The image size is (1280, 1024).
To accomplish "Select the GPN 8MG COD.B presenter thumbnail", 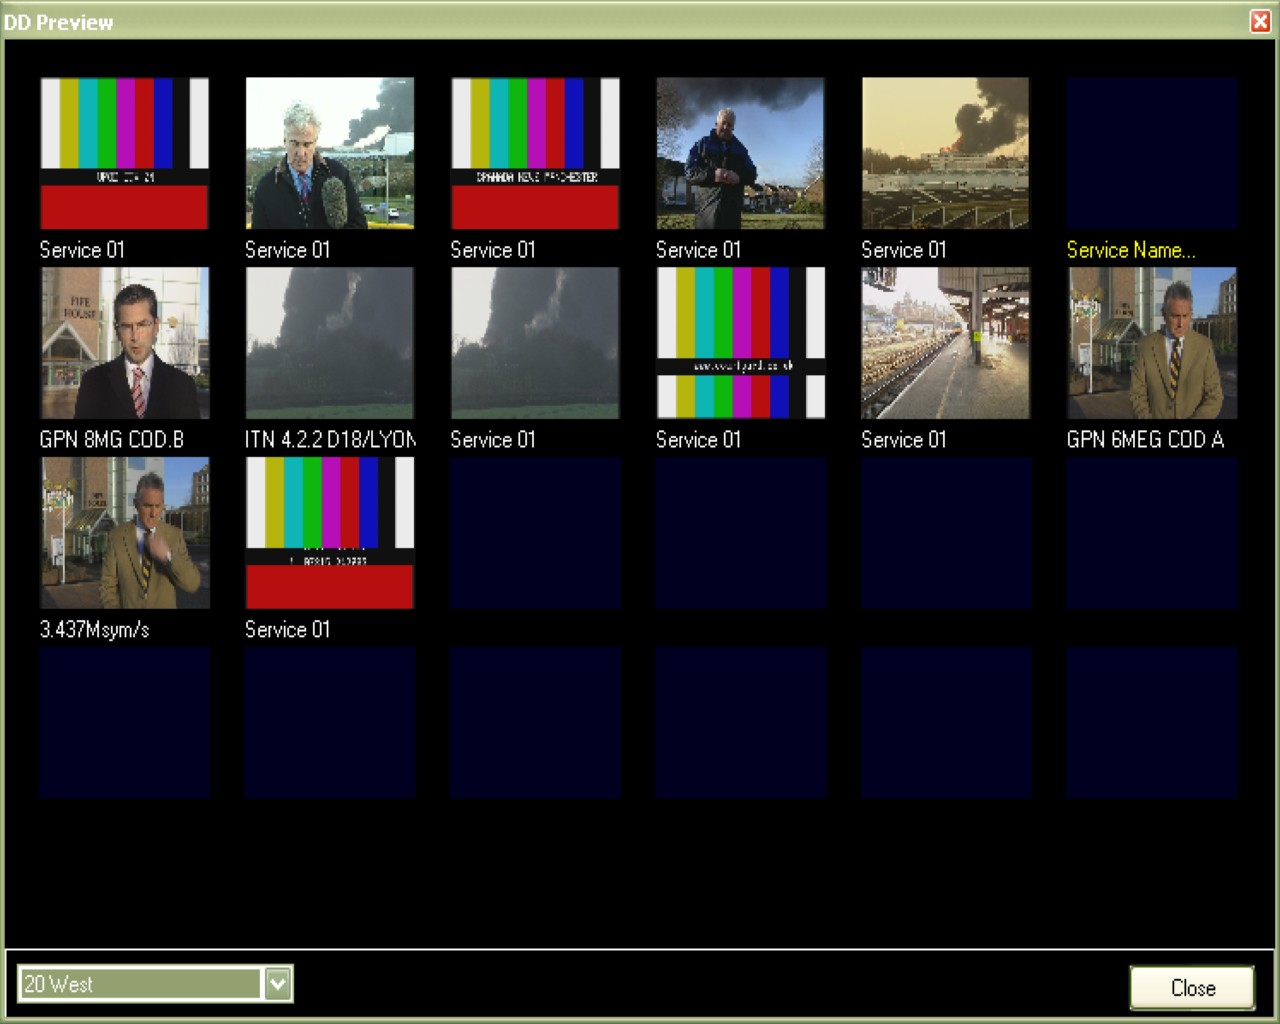I will click(125, 343).
